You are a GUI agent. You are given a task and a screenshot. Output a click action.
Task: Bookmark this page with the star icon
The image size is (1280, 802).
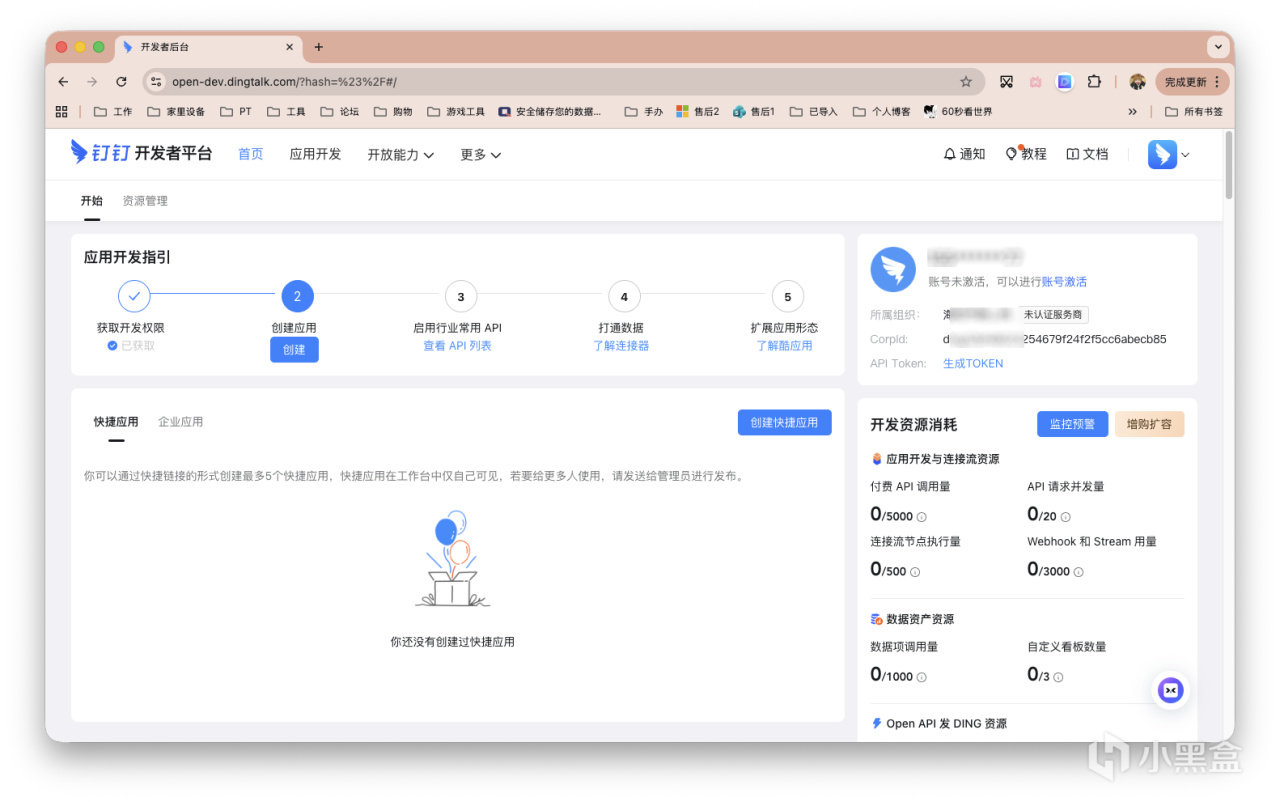pos(966,82)
